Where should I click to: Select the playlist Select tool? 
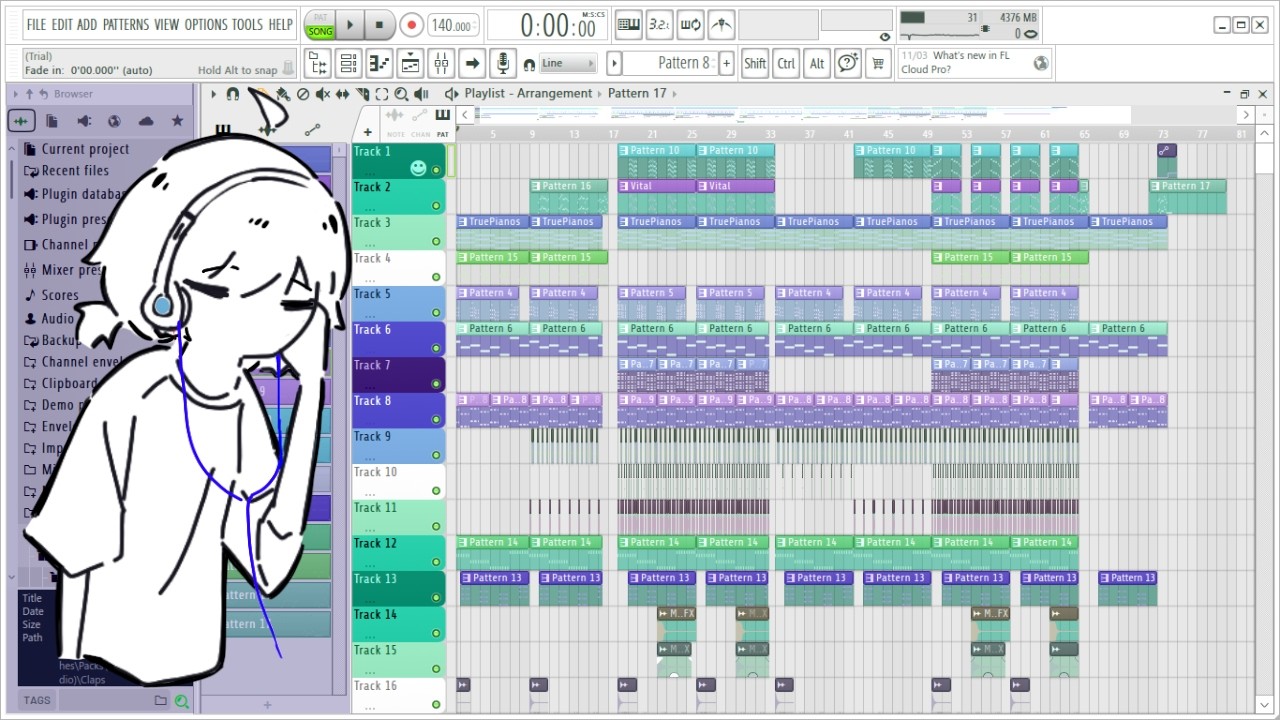[x=381, y=94]
